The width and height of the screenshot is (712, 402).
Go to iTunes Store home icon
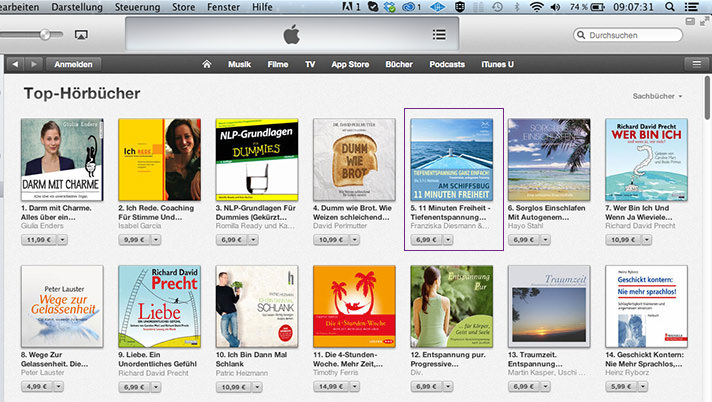(x=207, y=64)
